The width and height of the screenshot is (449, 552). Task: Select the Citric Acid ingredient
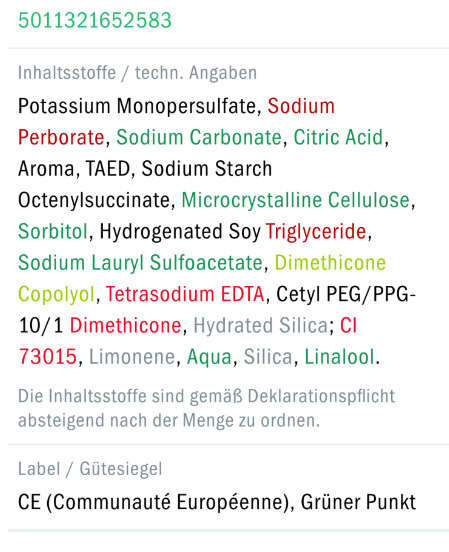pyautogui.click(x=338, y=137)
